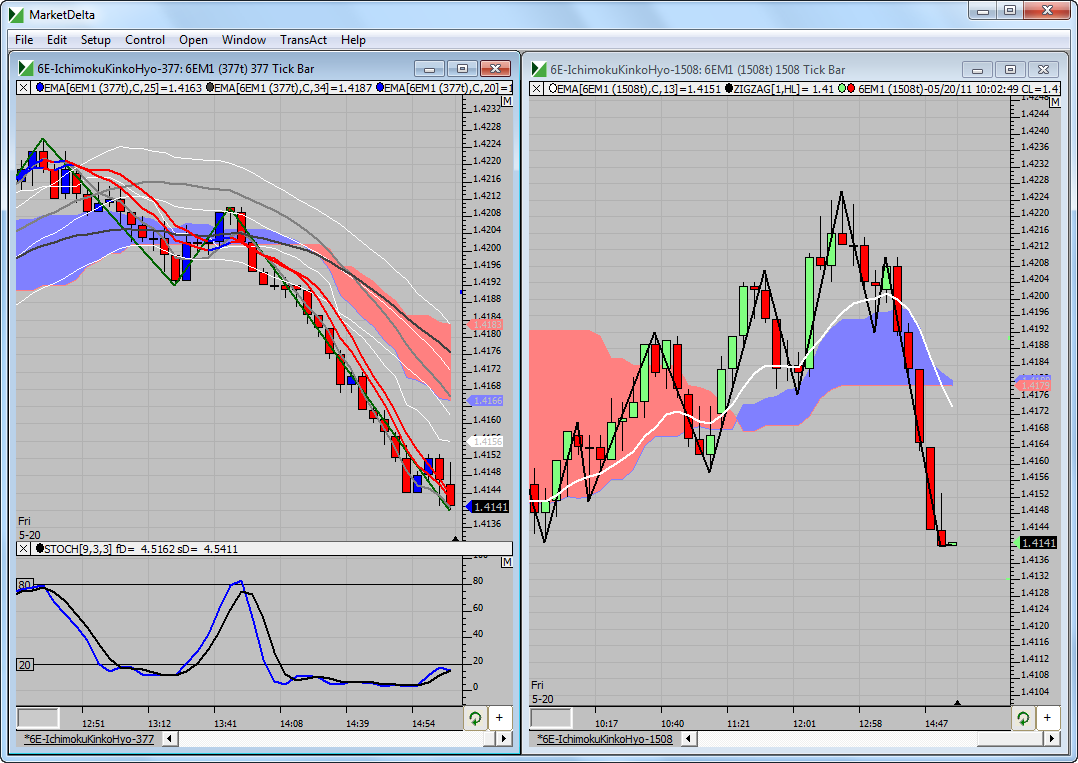This screenshot has width=1078, height=763.
Task: Click the blue 1.4166 price marker in 377 chart
Action: tap(486, 400)
